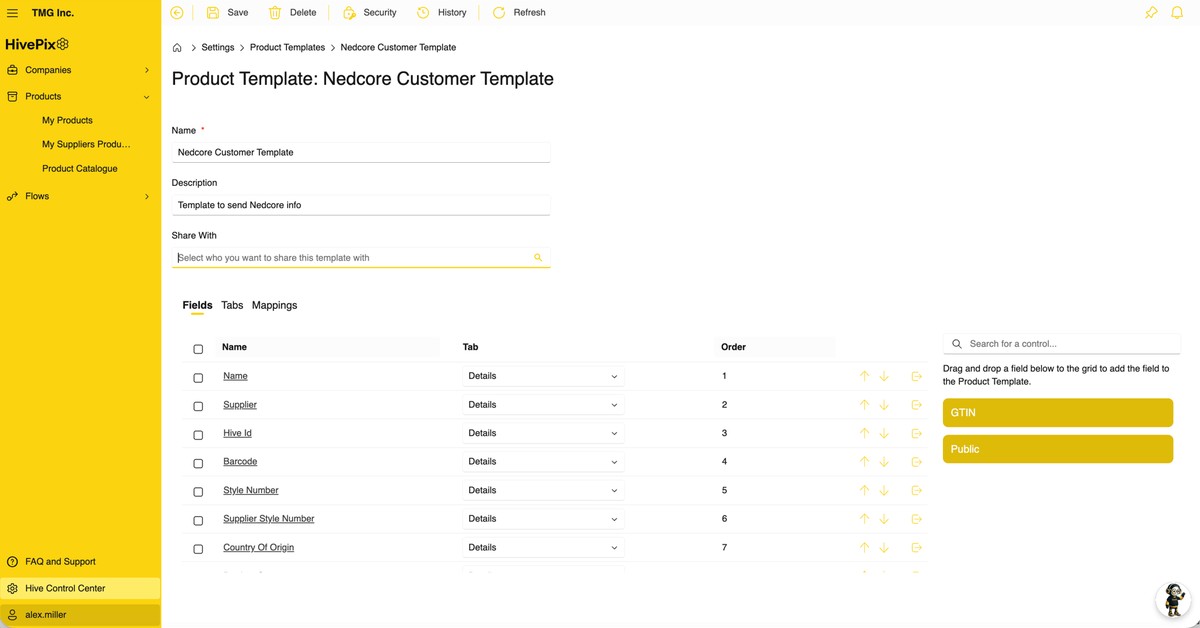Screen dimensions: 1200x628
Task: Open the Country Of Origin field link
Action: 258,548
